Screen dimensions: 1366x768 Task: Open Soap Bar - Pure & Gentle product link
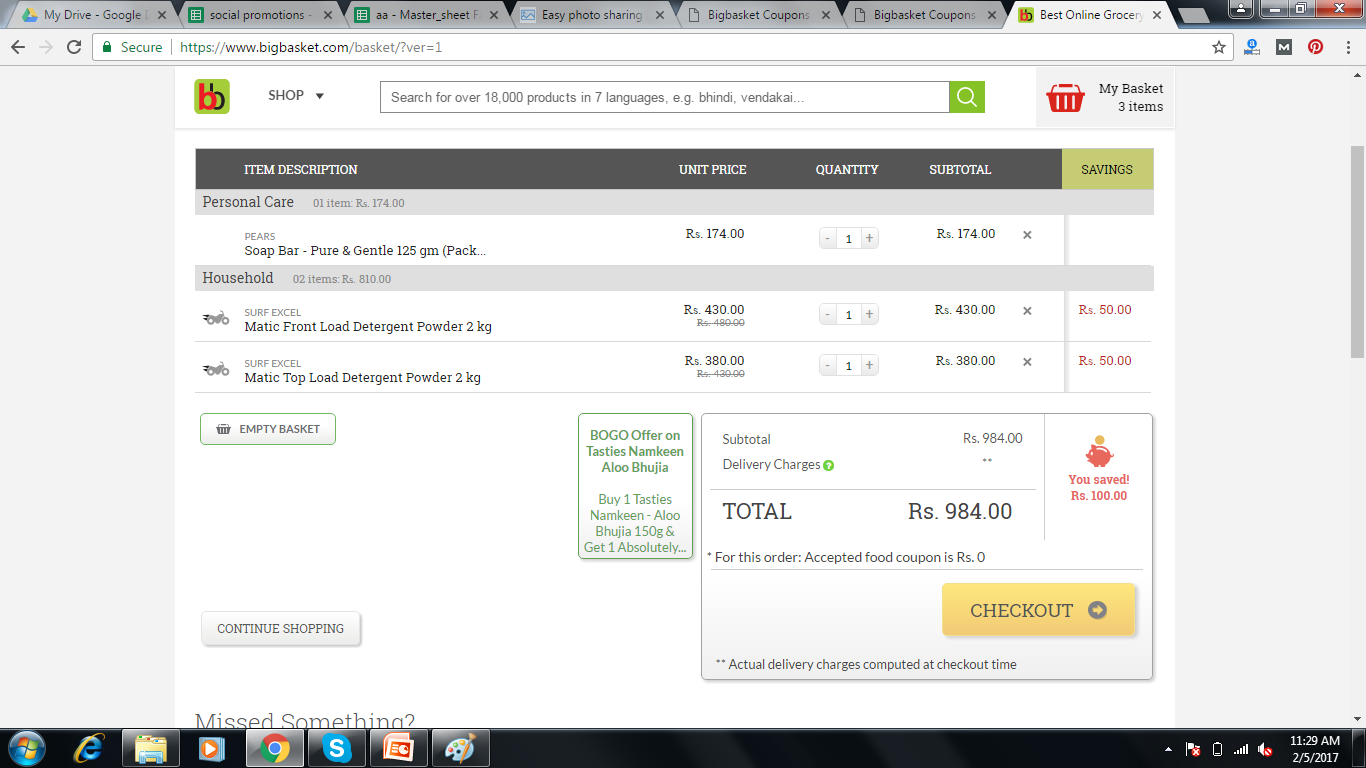pos(365,251)
